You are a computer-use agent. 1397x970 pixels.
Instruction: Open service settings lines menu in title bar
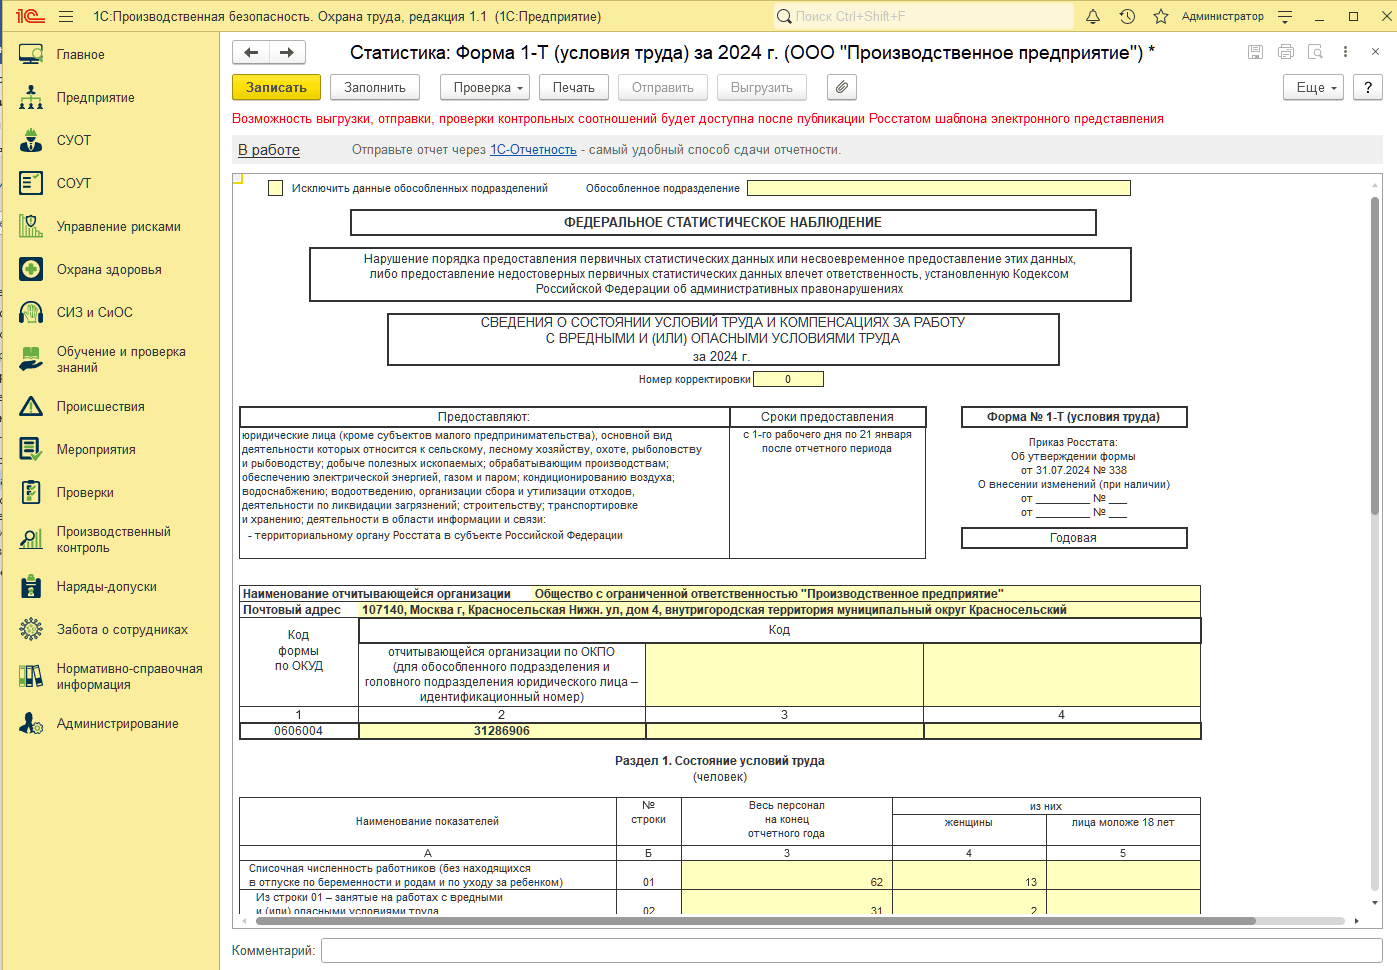click(1286, 17)
